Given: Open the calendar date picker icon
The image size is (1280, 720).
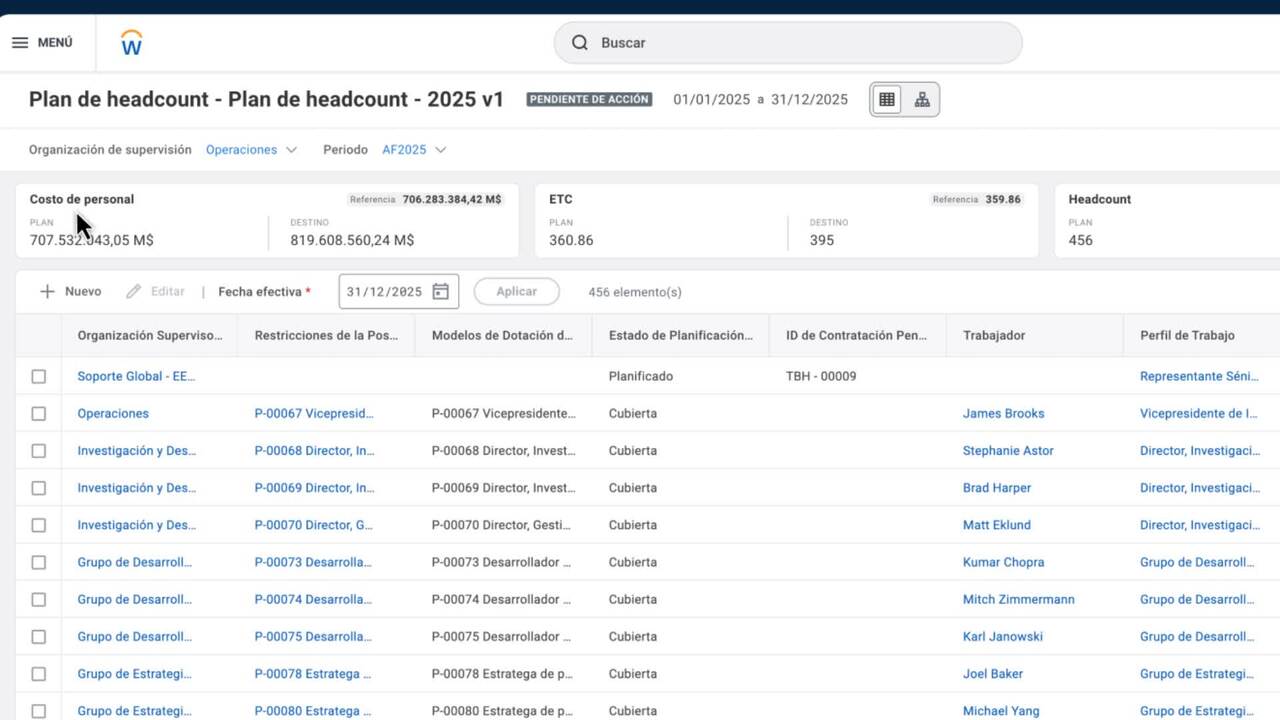Looking at the screenshot, I should 440,292.
